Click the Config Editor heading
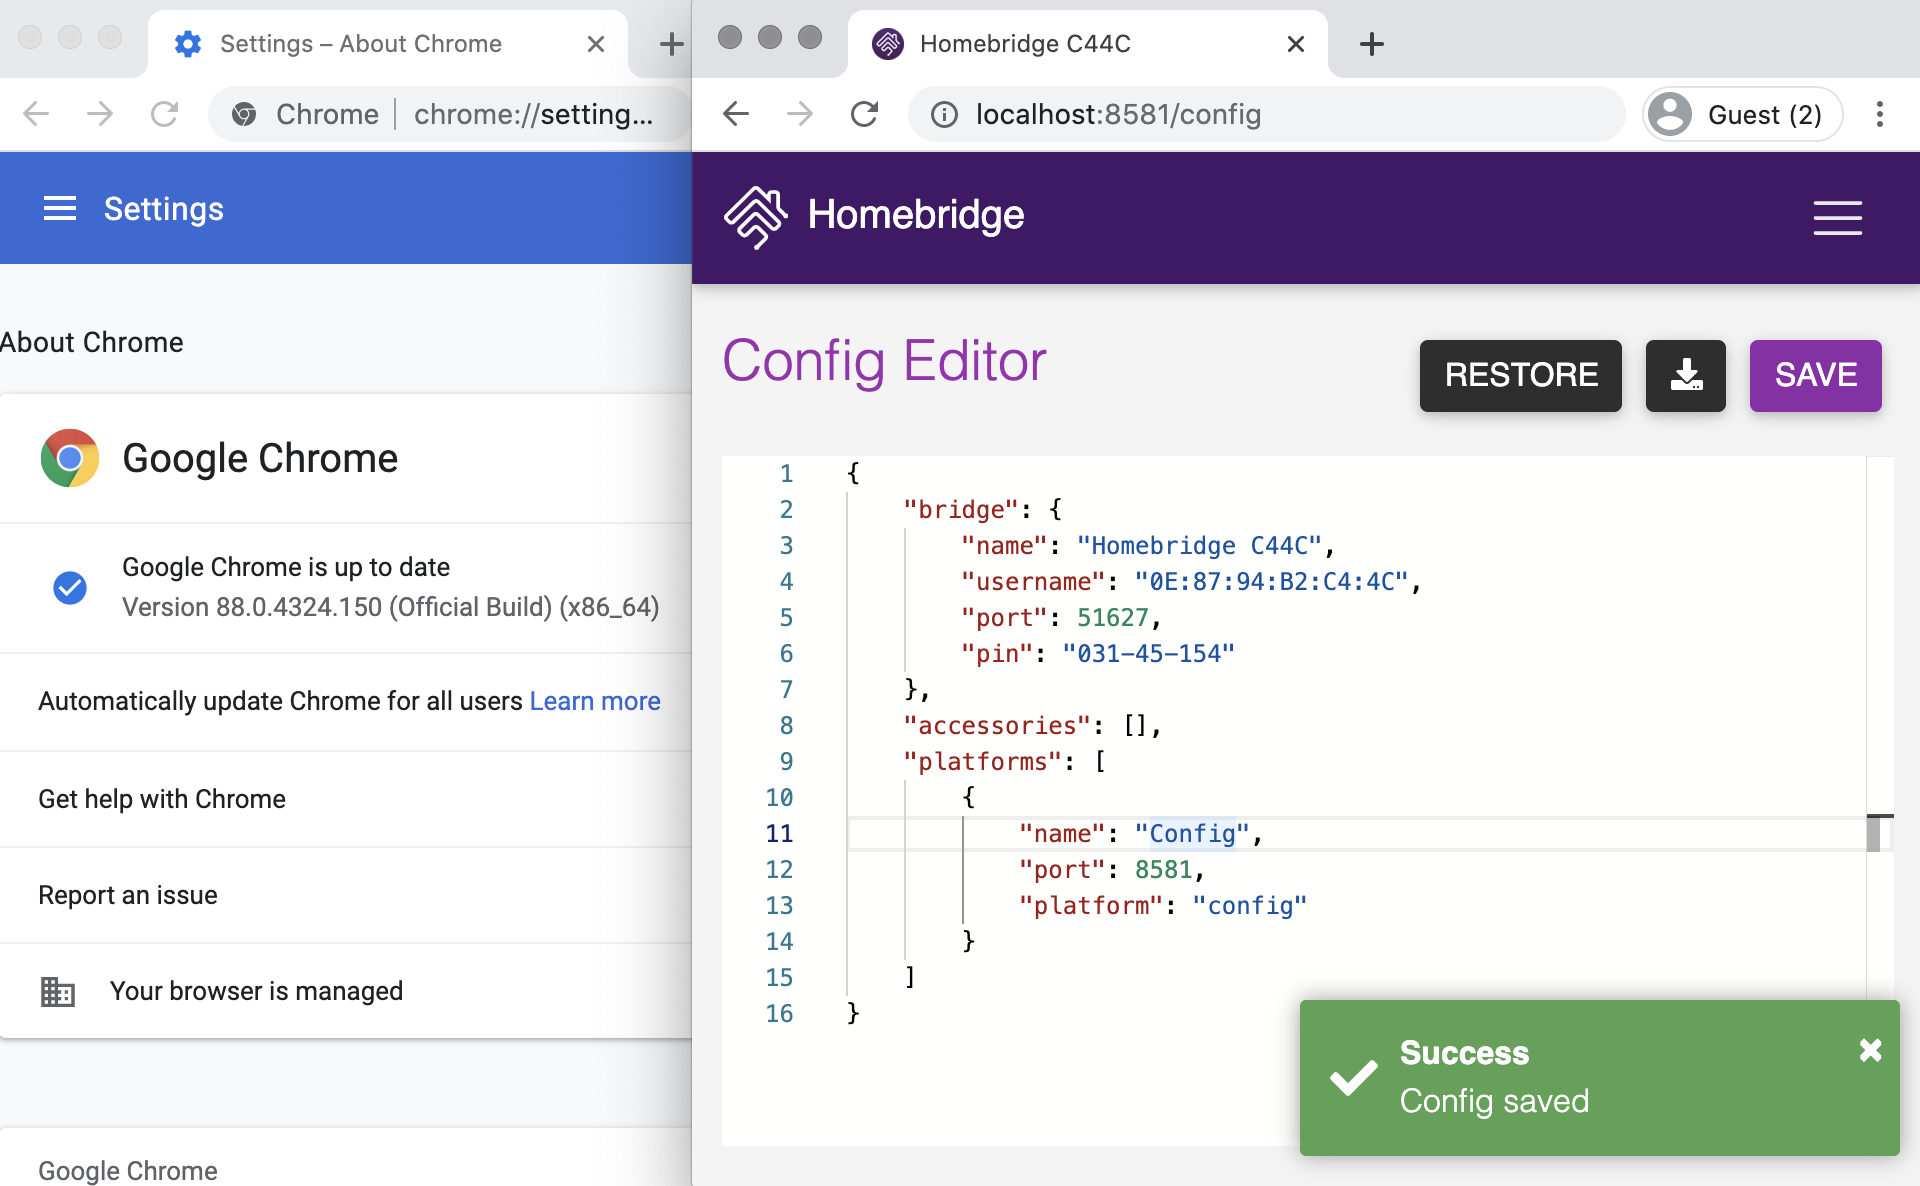Image resolution: width=1920 pixels, height=1186 pixels. pyautogui.click(x=884, y=361)
